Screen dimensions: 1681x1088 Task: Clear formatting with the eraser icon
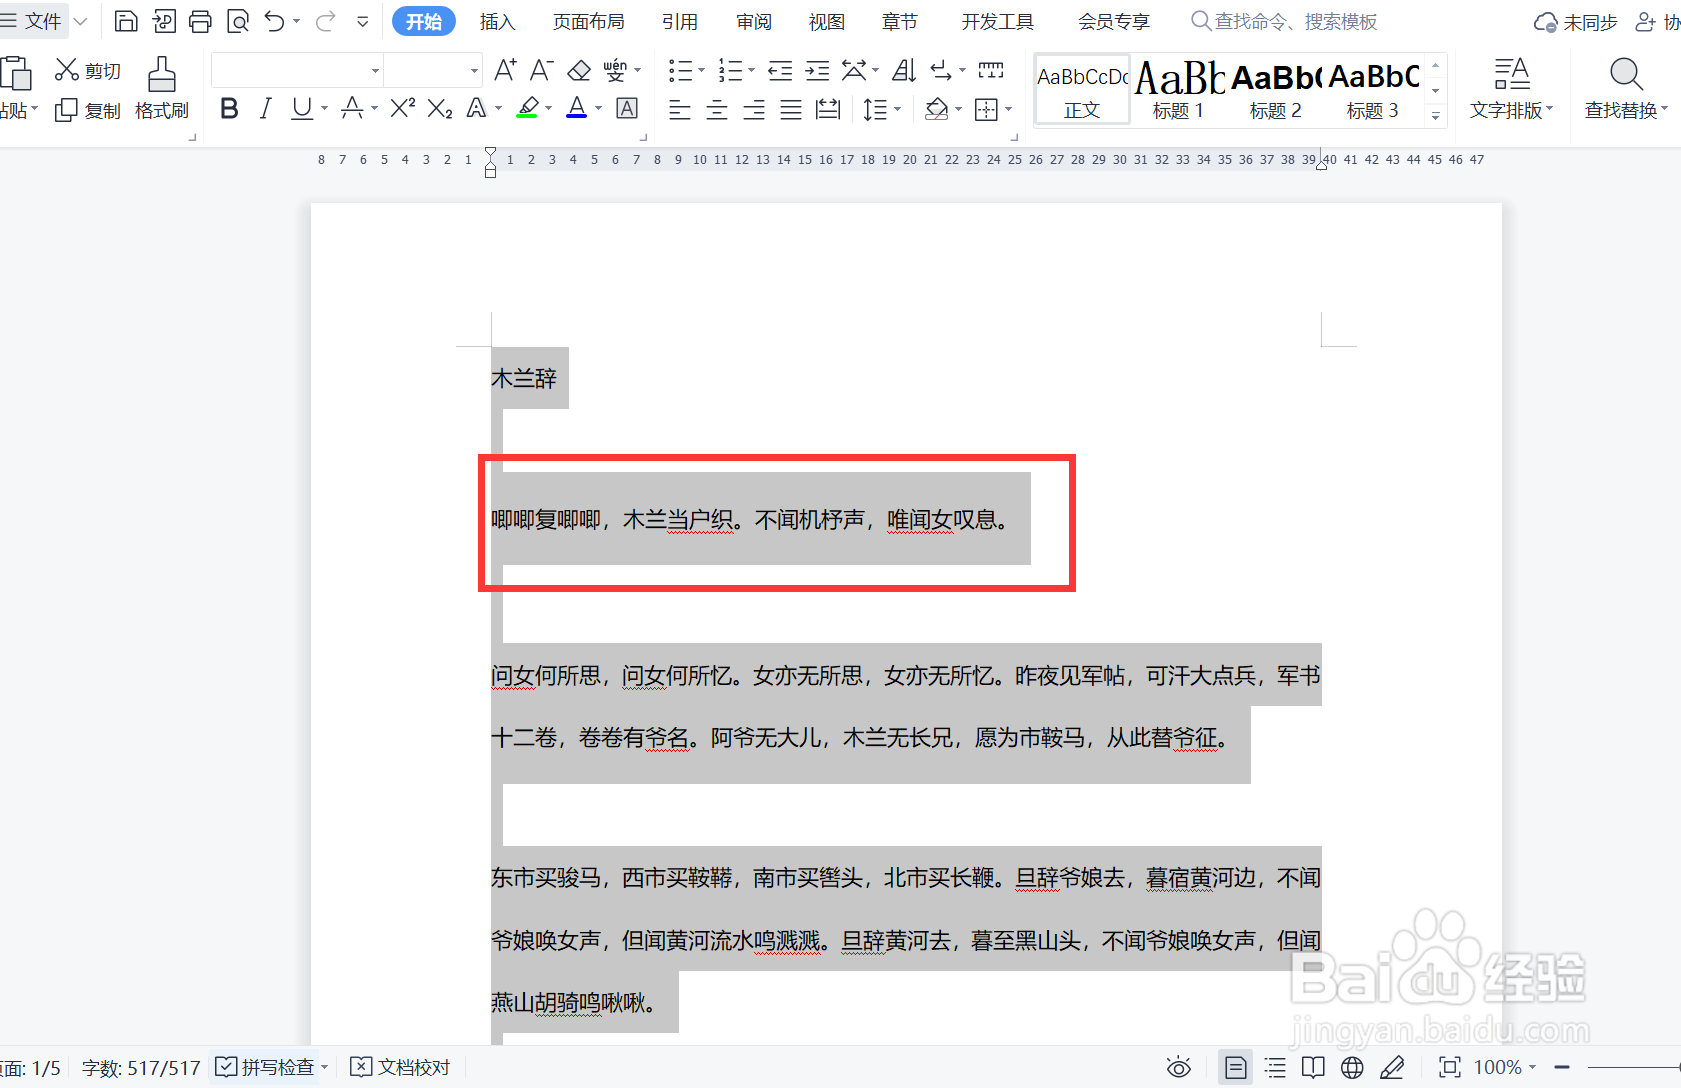(579, 70)
